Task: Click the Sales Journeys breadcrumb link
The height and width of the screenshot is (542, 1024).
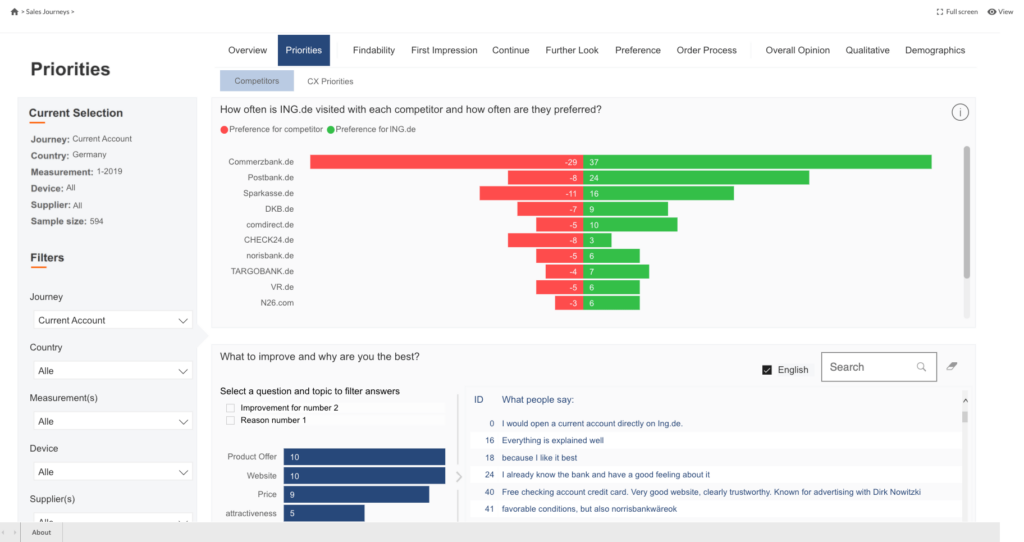Action: pyautogui.click(x=47, y=11)
